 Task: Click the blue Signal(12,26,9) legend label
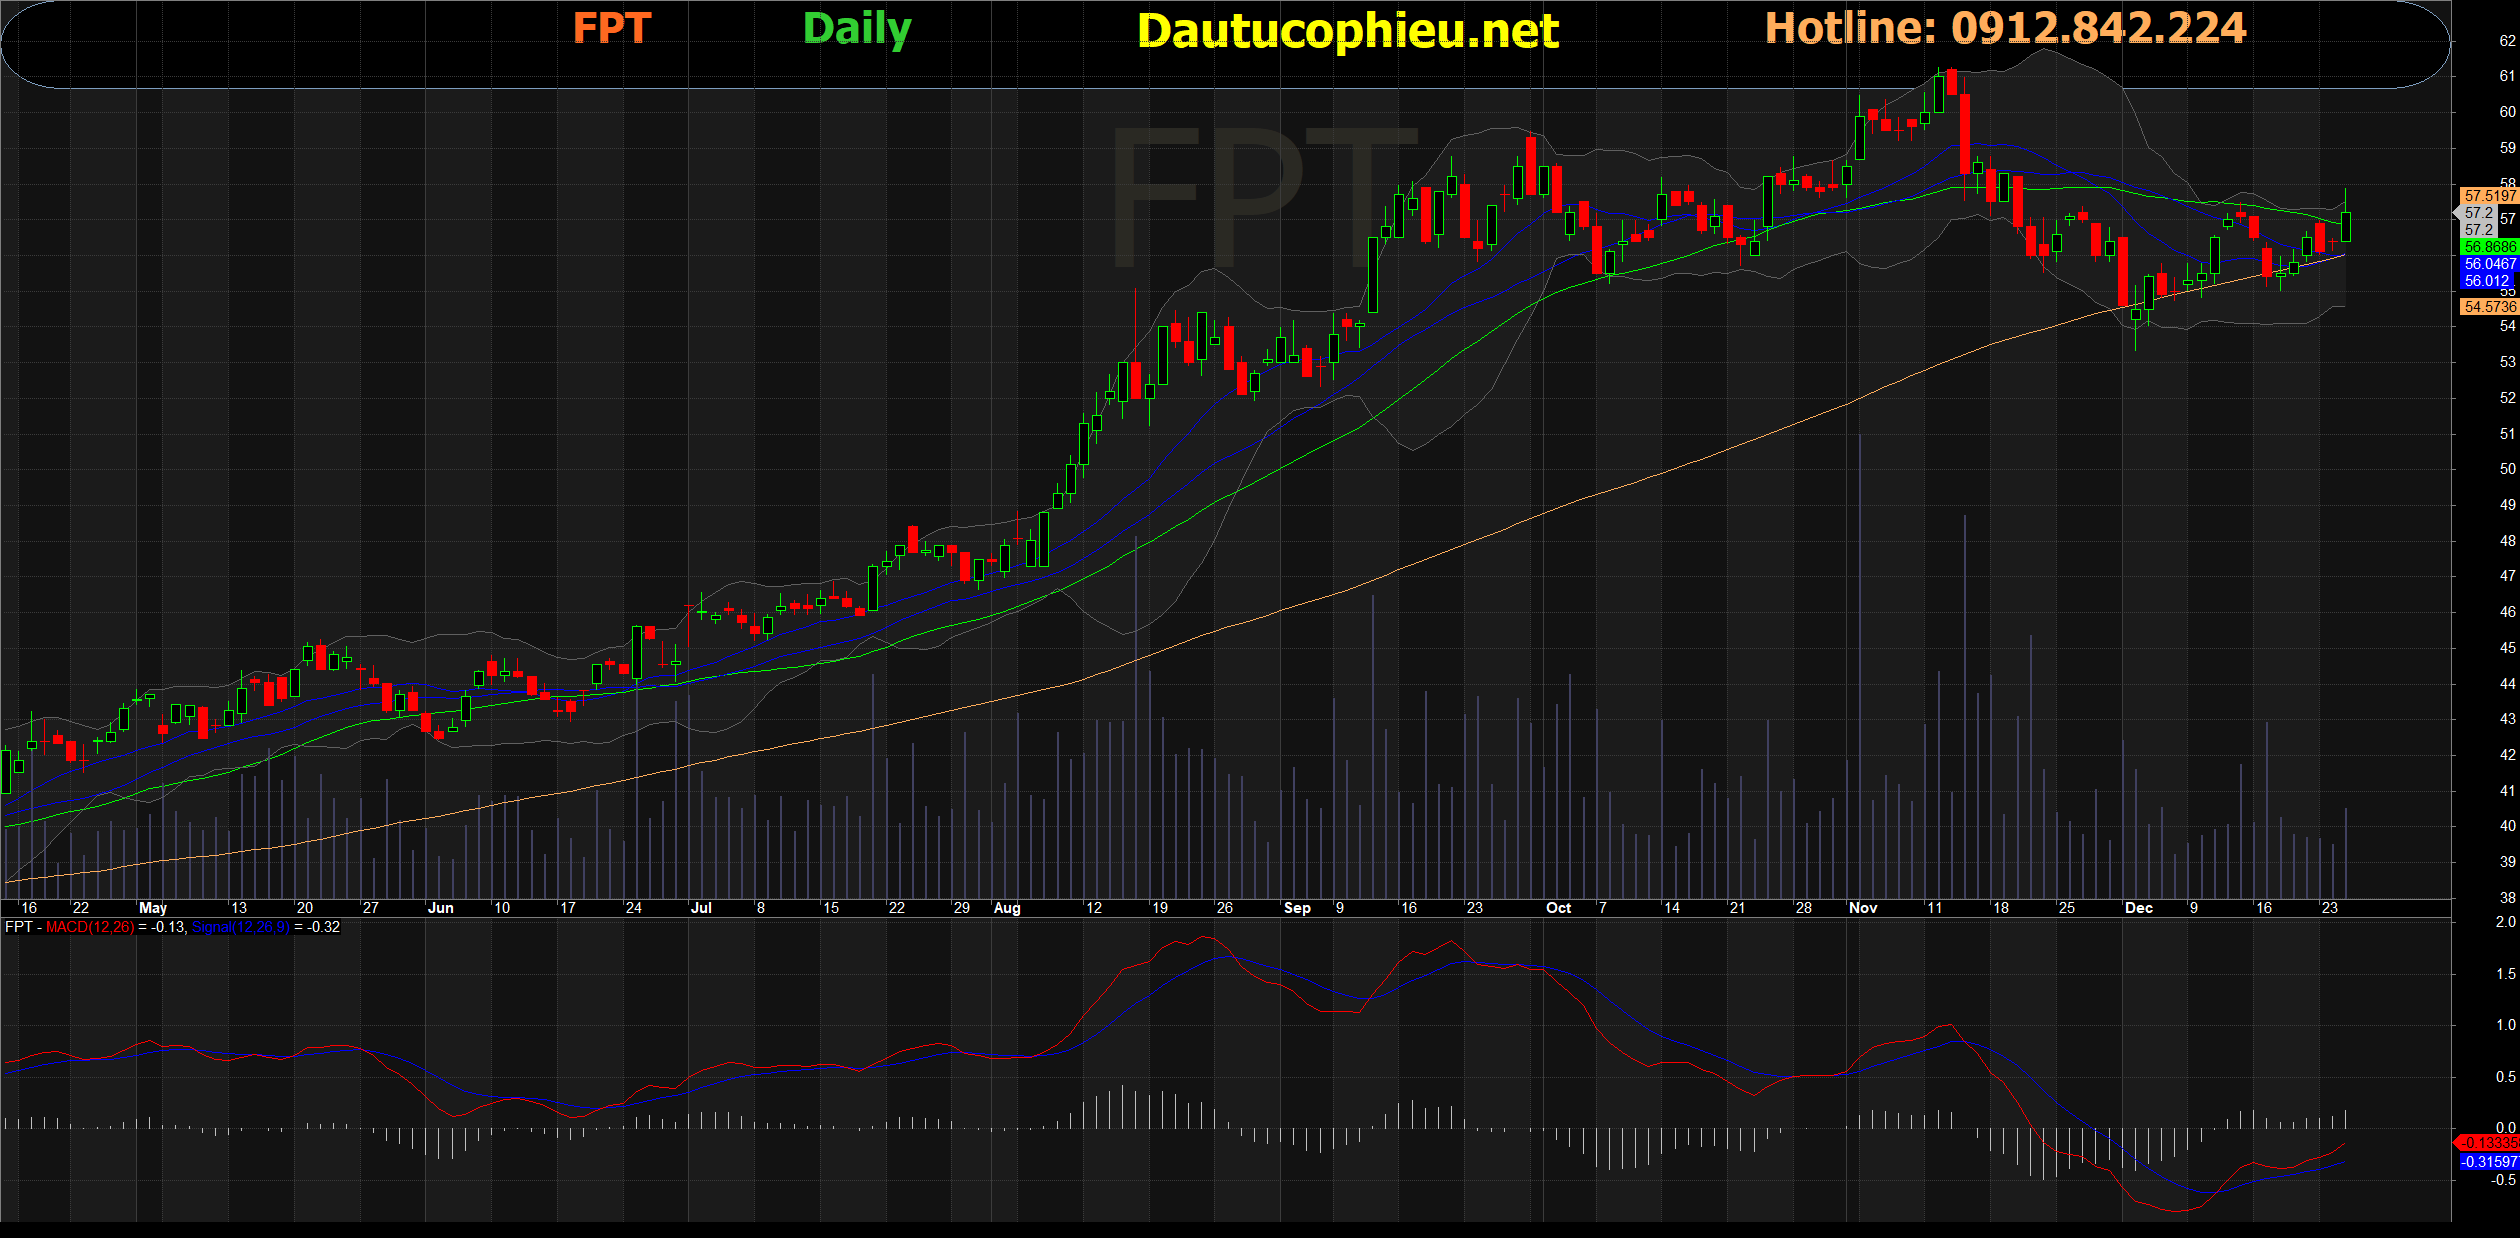point(241,927)
